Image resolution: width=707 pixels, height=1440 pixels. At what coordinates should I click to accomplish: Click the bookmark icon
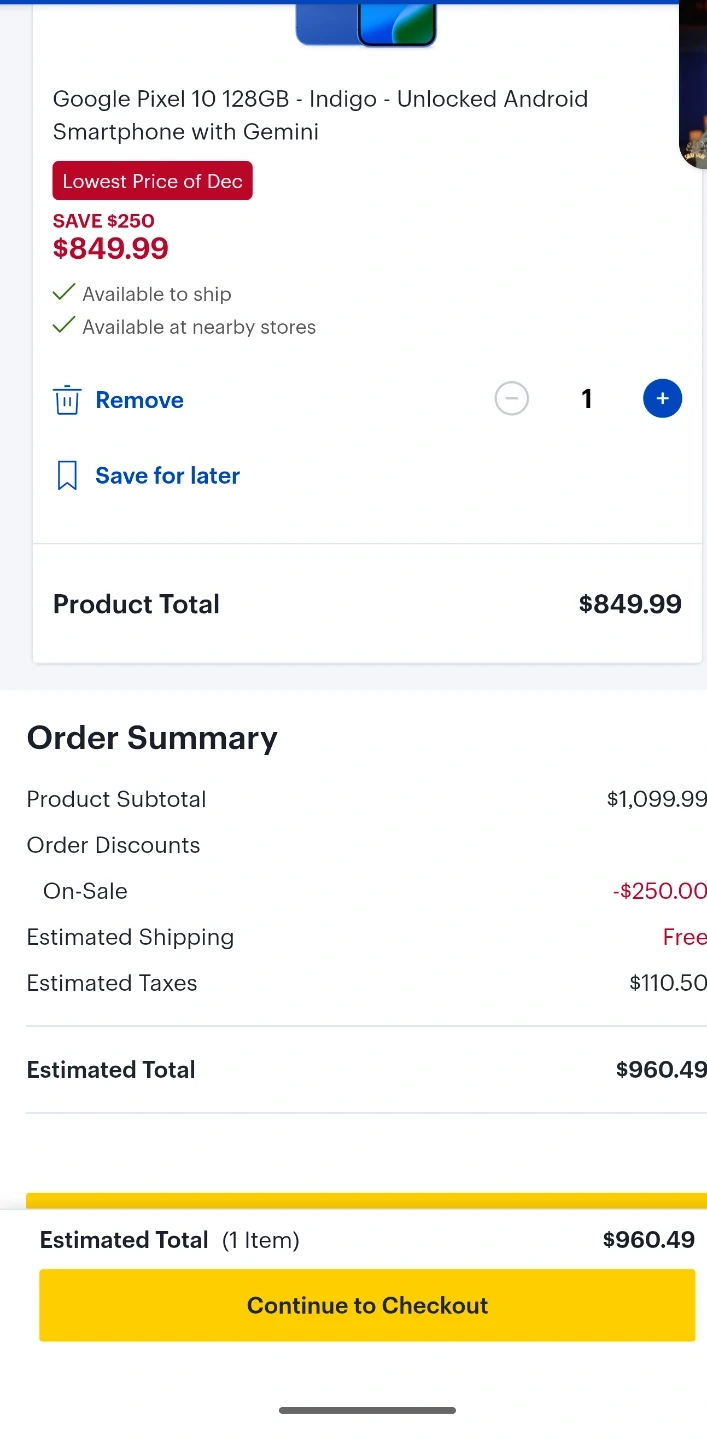67,476
